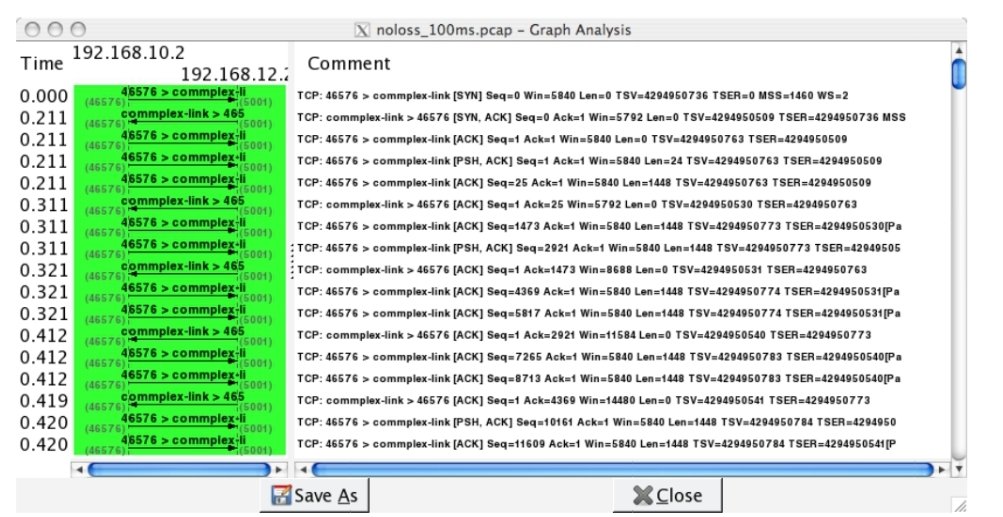Click the X11 icon in the title bar
The image size is (1003, 517).
[362, 30]
